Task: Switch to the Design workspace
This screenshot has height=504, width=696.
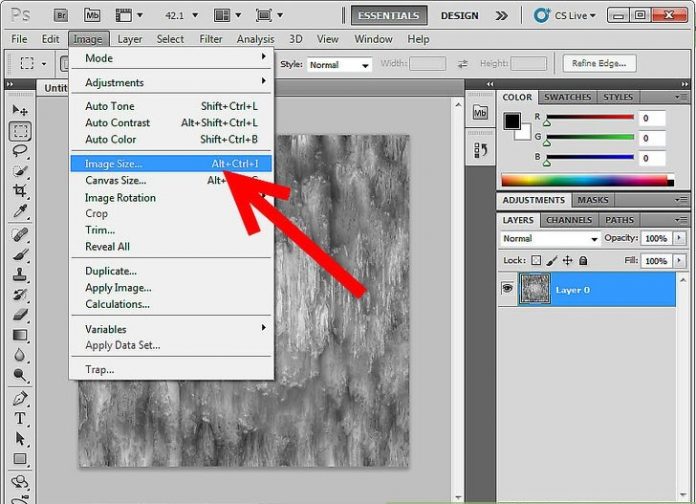Action: tap(459, 16)
